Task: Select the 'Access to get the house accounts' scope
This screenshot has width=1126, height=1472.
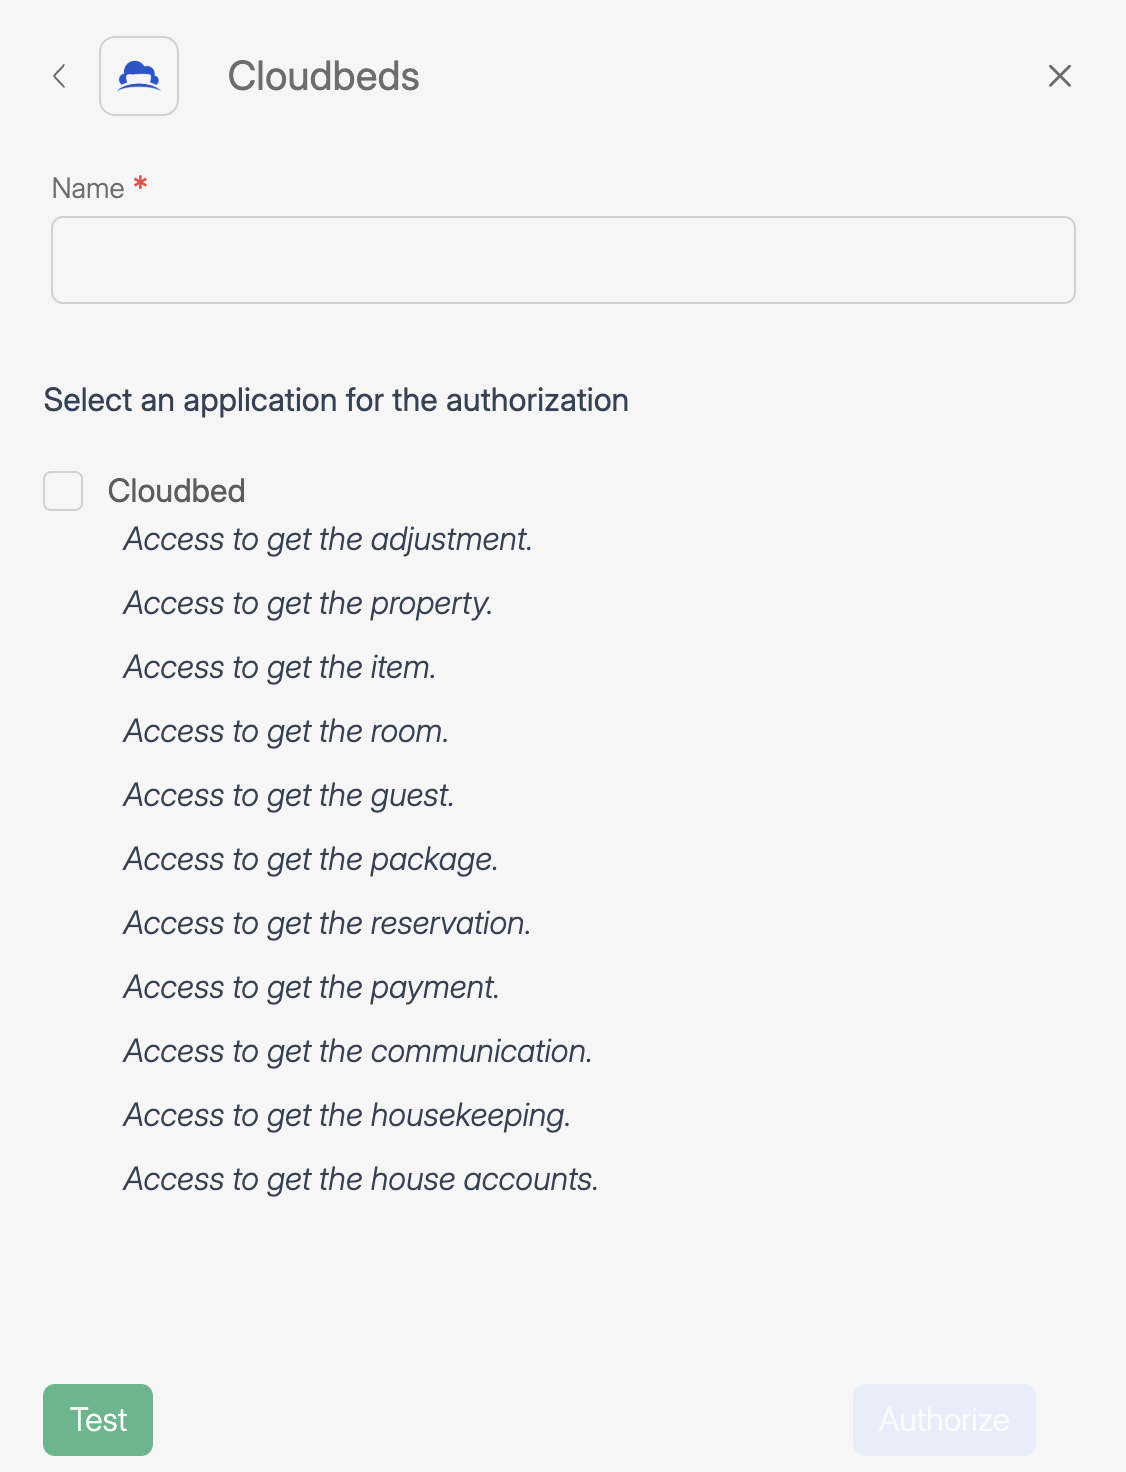Action: 360,1179
